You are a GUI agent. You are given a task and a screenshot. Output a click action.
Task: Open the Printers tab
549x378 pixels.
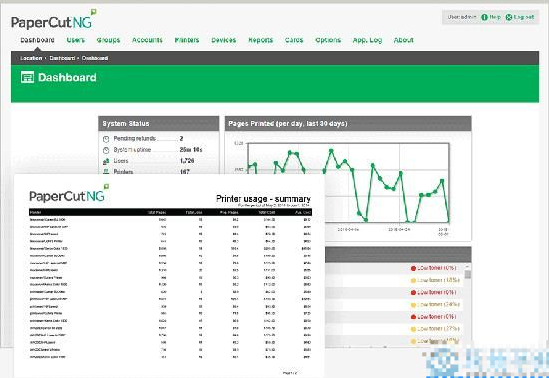point(187,40)
